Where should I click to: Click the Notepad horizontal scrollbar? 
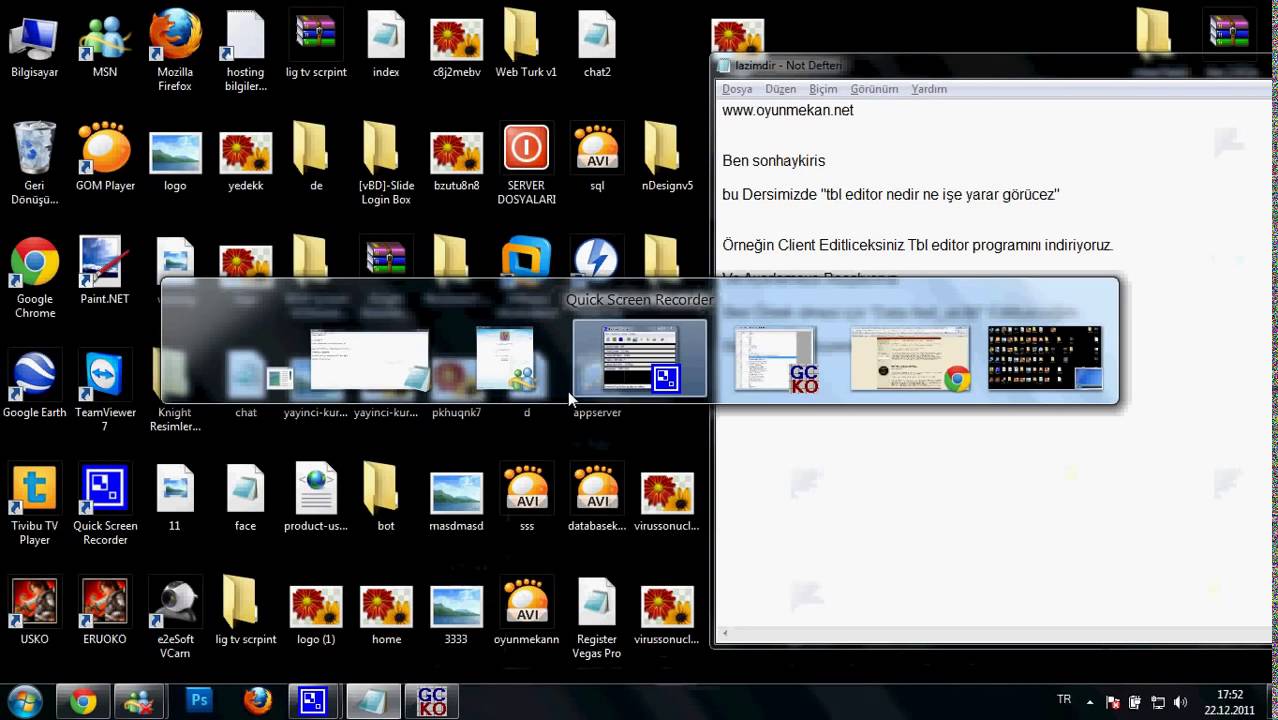click(994, 633)
